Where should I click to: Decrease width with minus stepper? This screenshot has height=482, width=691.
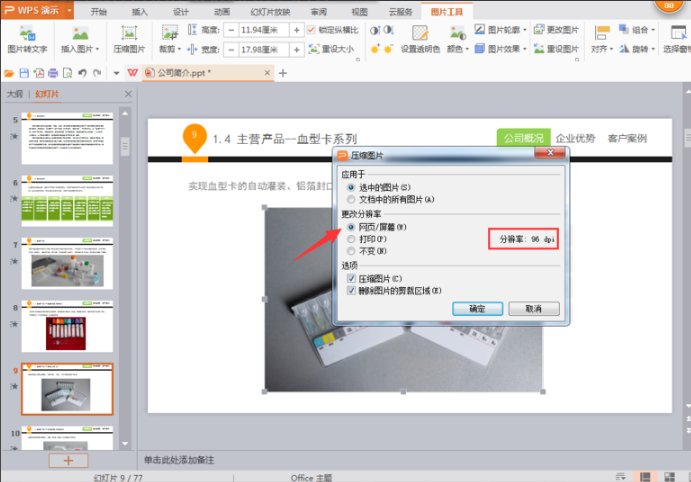point(231,49)
